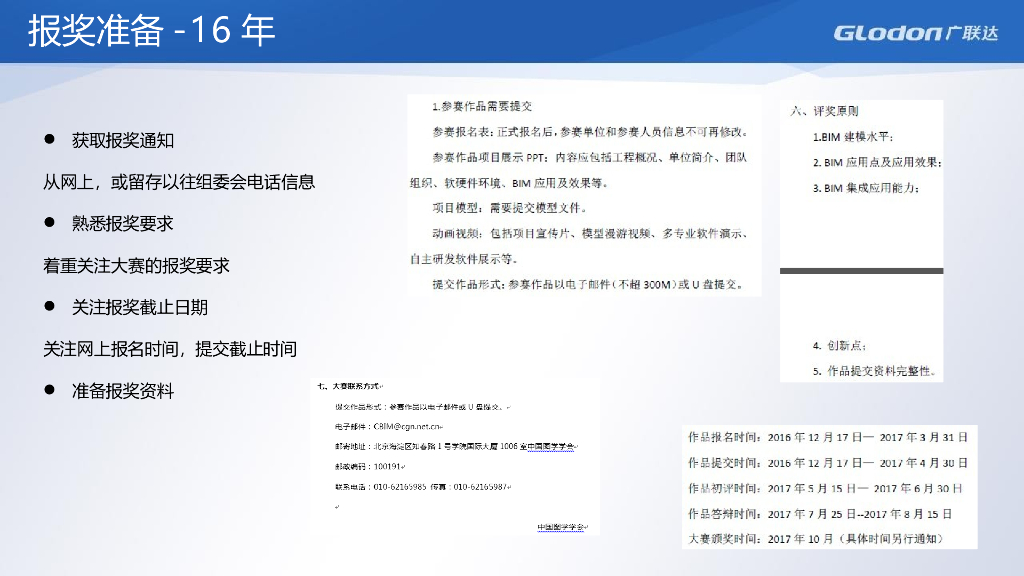Click the item '4. 创新点'
This screenshot has width=1024, height=576.
pos(839,345)
